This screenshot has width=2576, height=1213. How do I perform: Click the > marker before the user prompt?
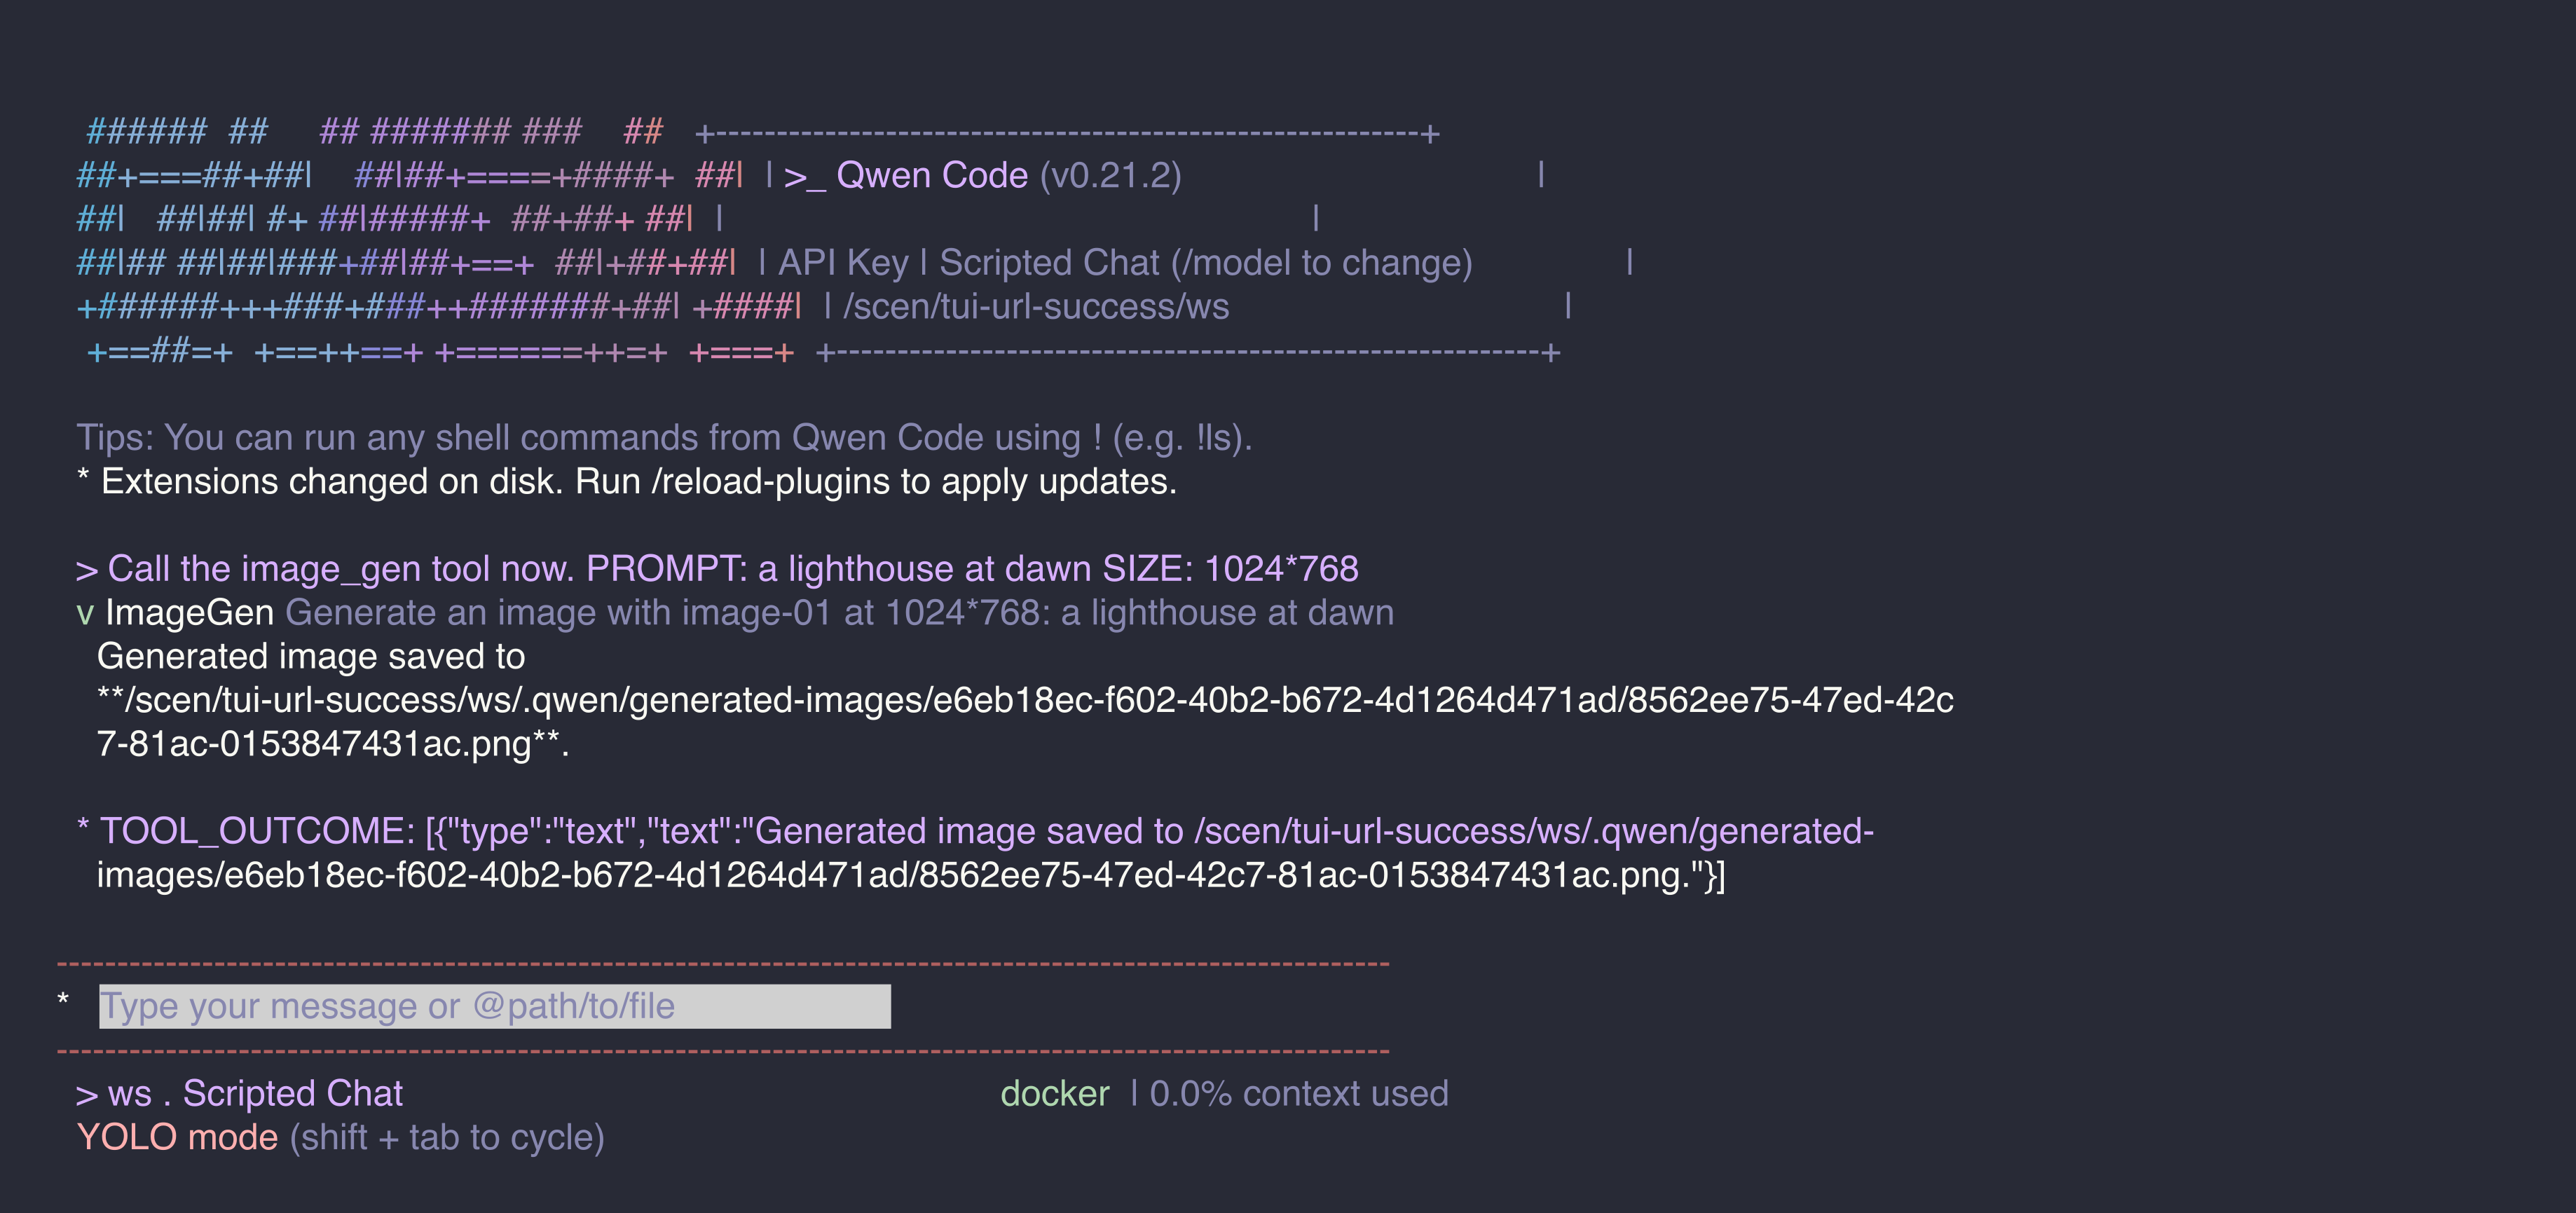86,570
